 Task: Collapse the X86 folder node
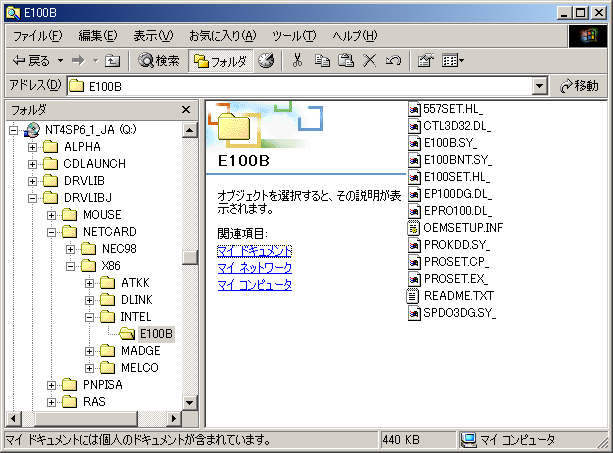click(x=70, y=266)
